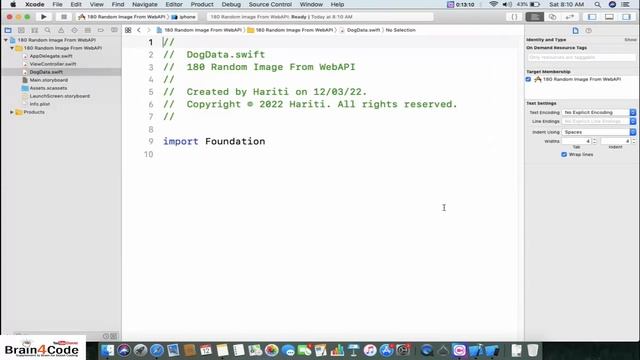
Task: Open the Indent Using dropdown
Action: [599, 132]
